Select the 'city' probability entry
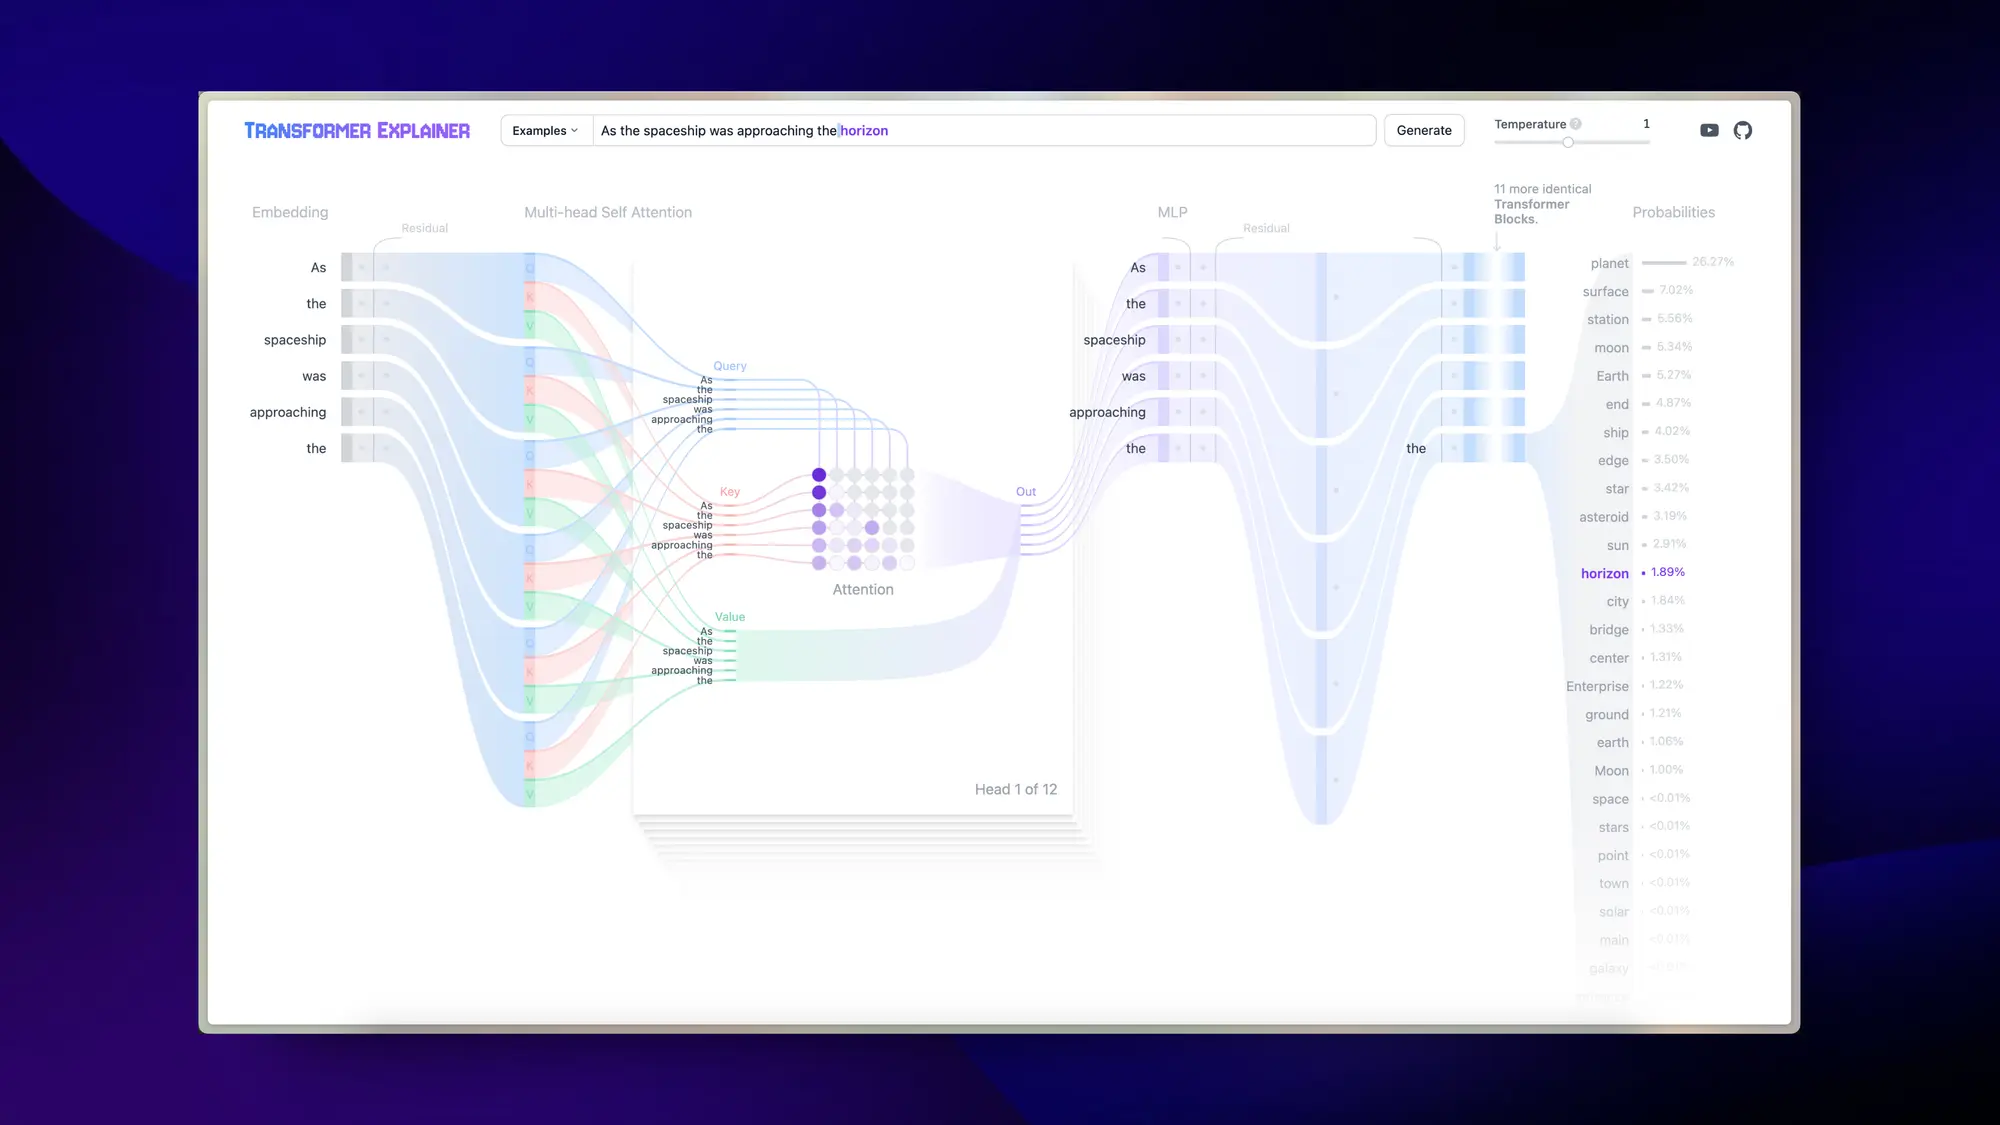2000x1125 pixels. pos(1617,602)
